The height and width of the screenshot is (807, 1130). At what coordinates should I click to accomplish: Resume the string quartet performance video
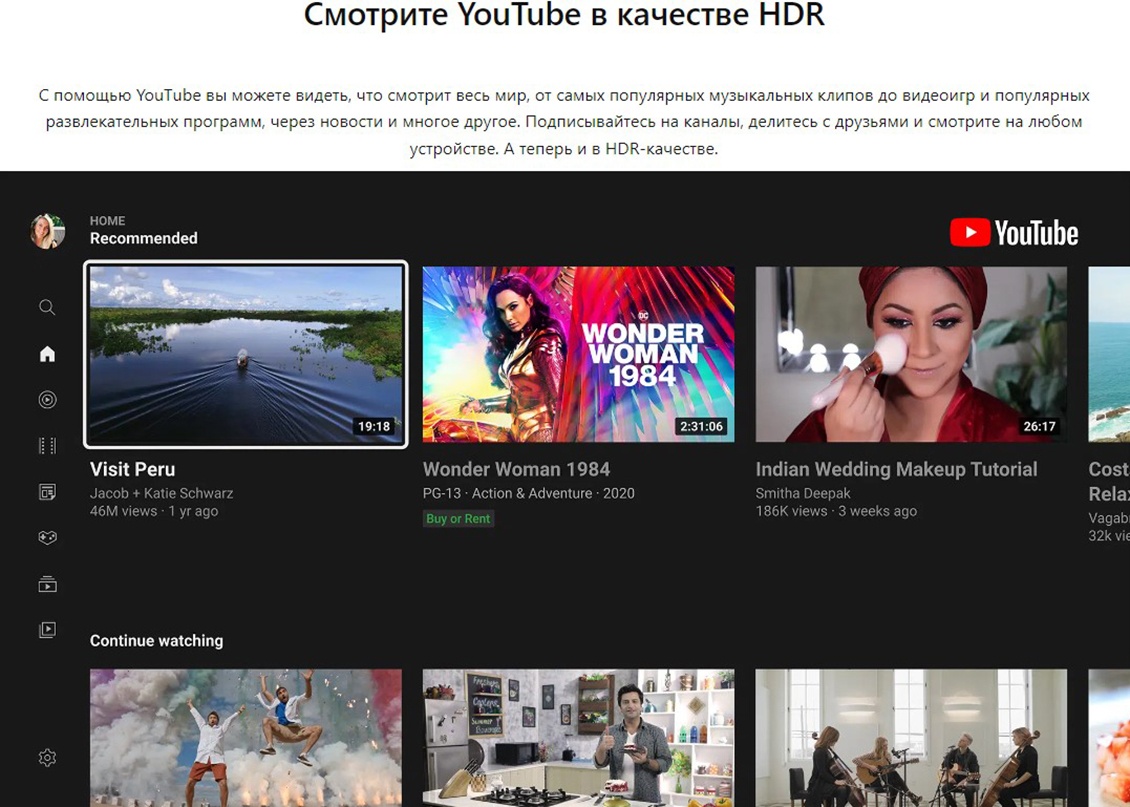[x=910, y=738]
